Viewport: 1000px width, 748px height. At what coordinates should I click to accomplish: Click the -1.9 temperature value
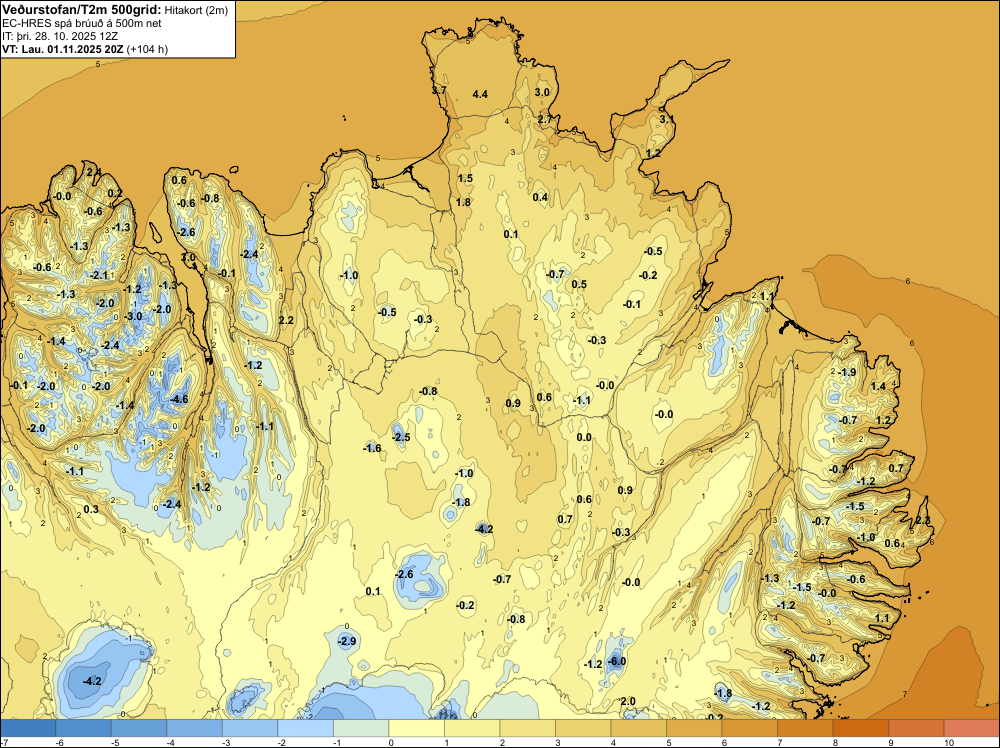(x=847, y=372)
